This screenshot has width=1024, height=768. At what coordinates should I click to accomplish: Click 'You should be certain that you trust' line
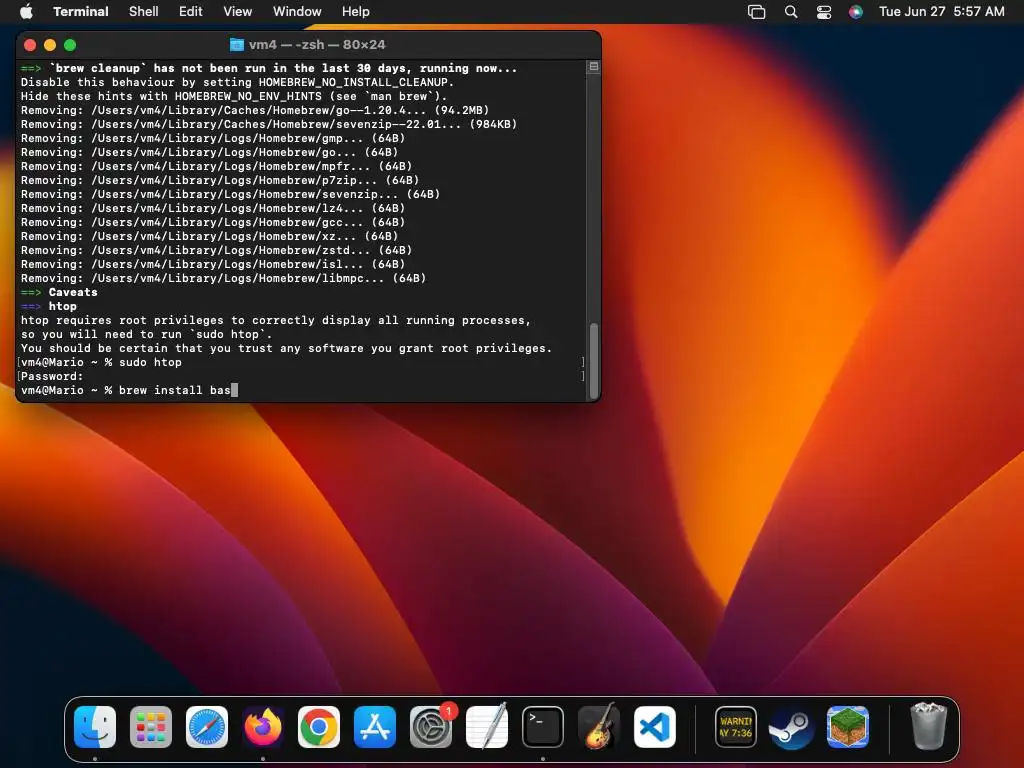pos(286,348)
